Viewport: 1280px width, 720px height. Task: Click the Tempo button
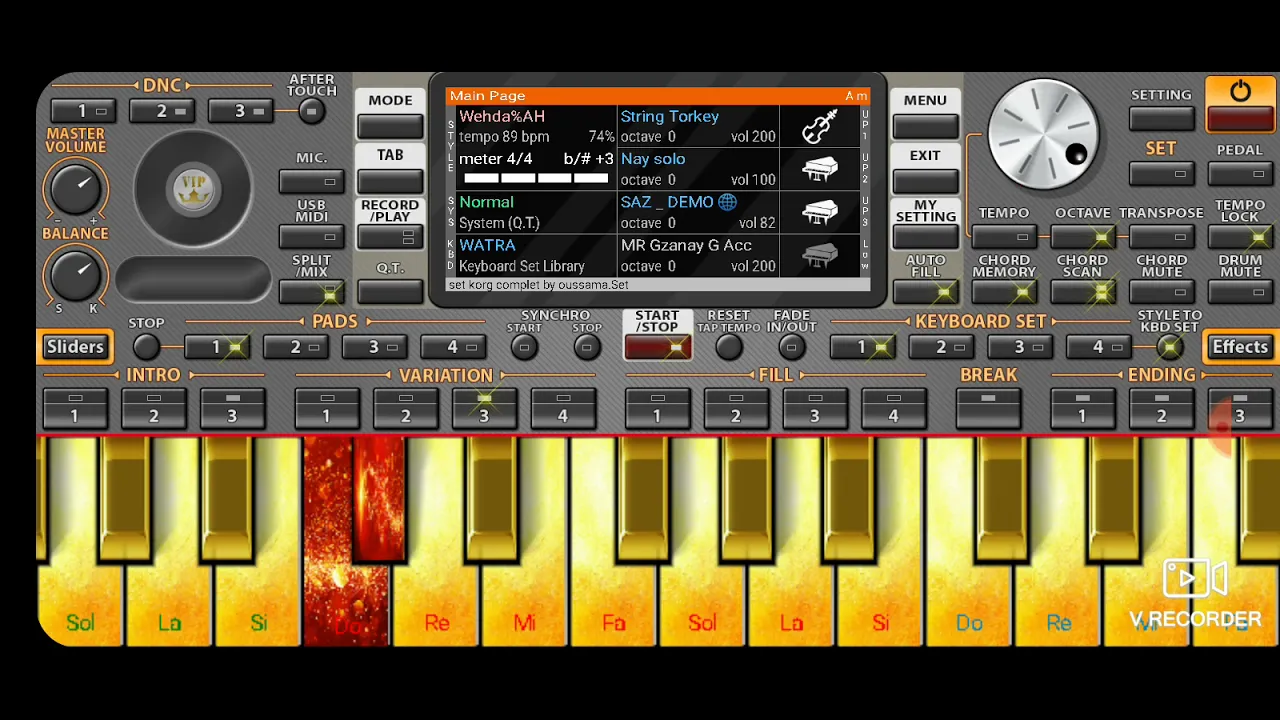[1004, 237]
